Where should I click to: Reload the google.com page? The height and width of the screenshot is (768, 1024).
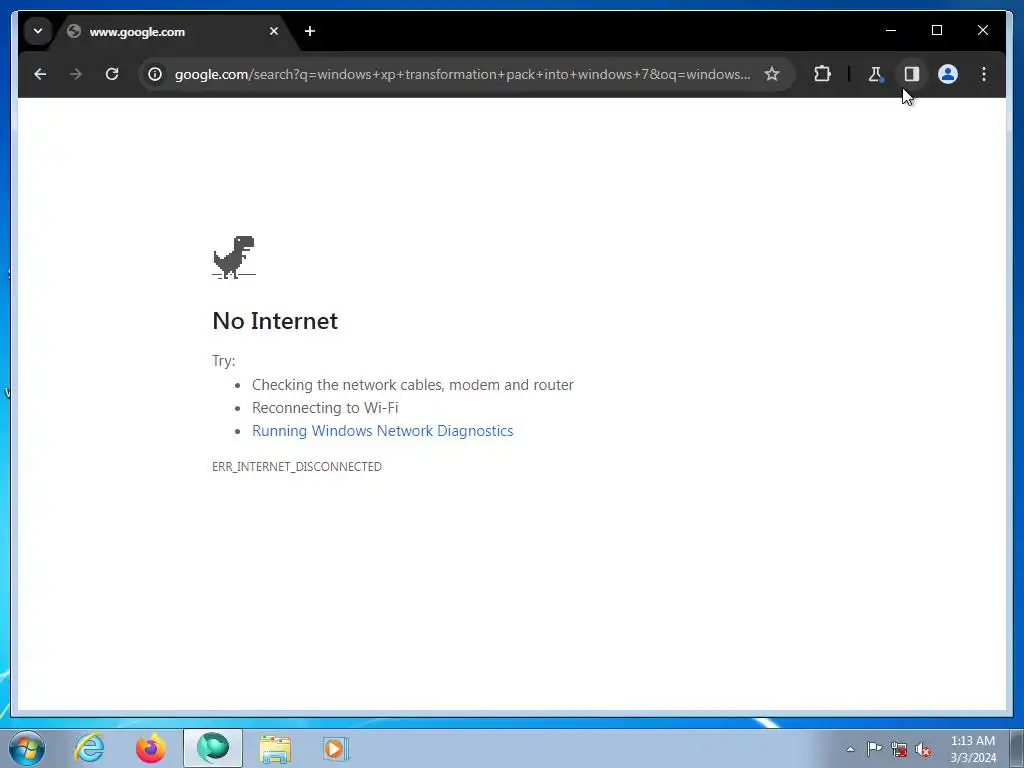click(112, 74)
